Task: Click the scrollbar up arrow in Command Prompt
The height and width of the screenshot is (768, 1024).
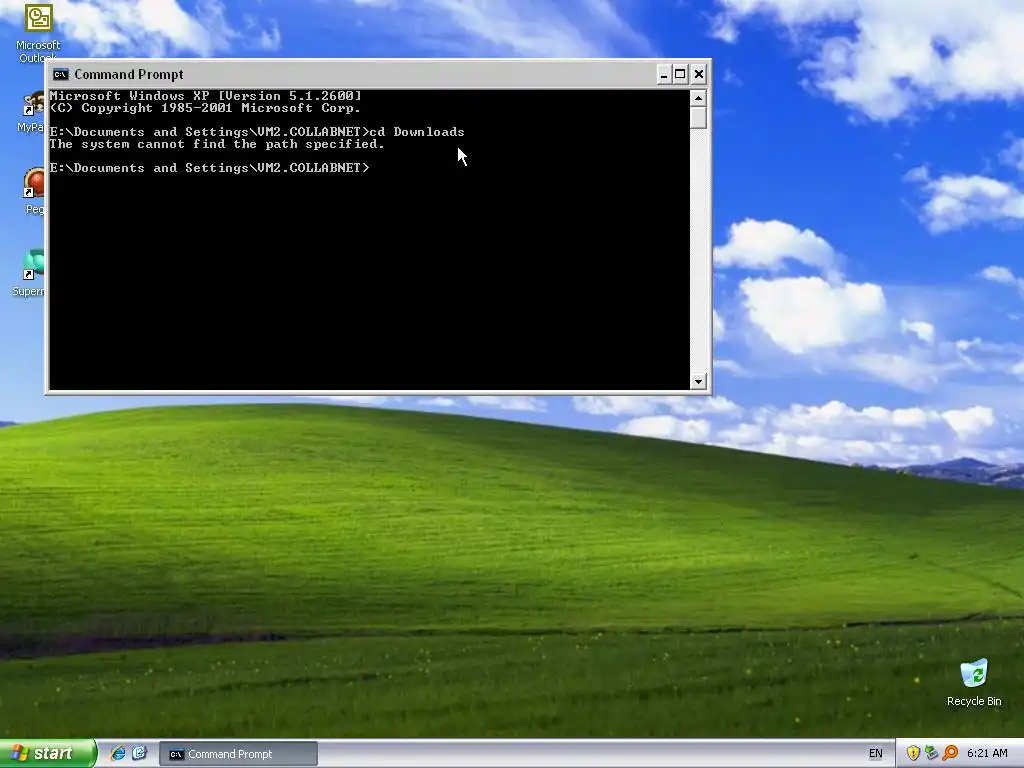Action: coord(698,98)
